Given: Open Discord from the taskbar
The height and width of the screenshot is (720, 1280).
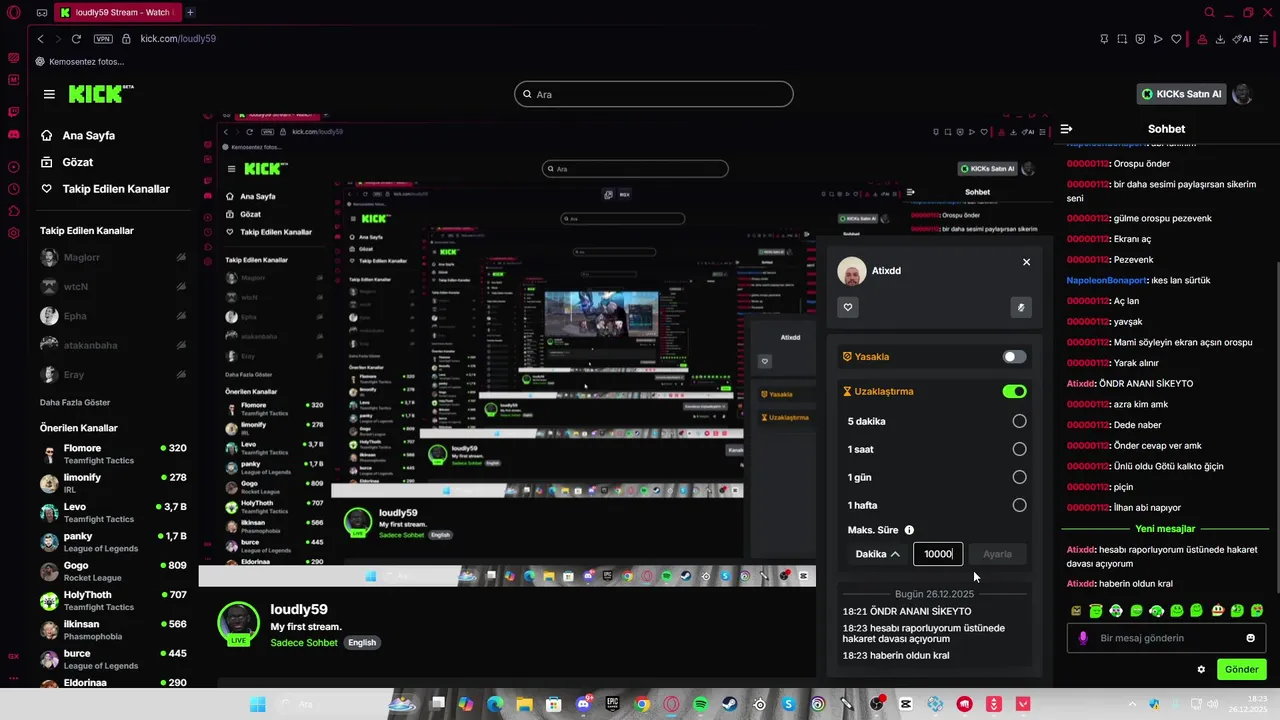Looking at the screenshot, I should [x=583, y=704].
